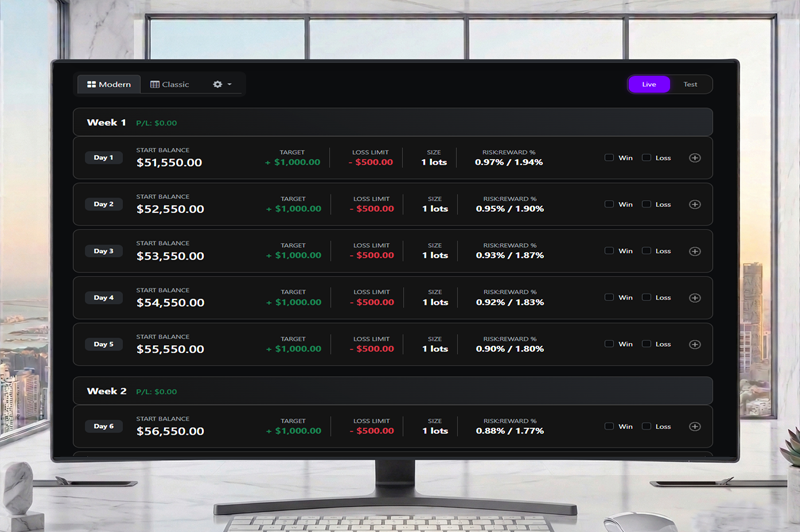
Task: Check the Win box for Day 5
Action: coord(609,344)
